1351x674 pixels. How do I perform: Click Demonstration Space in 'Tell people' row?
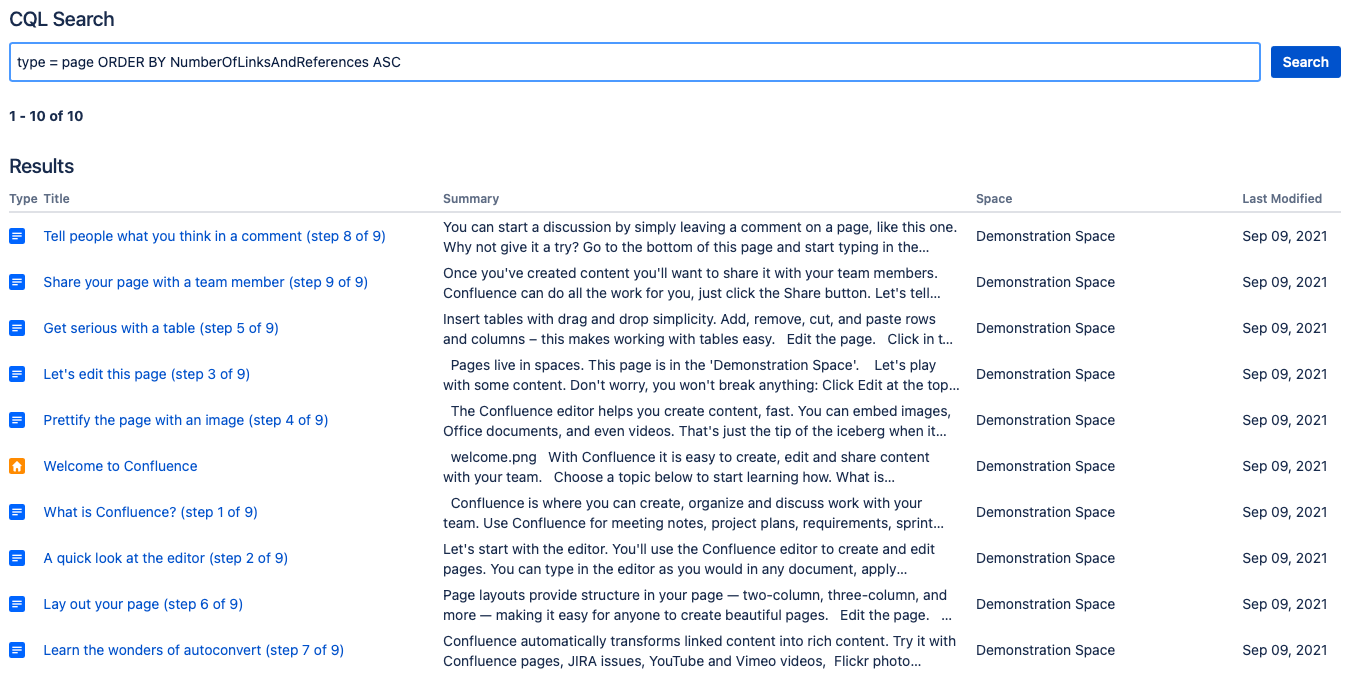point(1045,236)
